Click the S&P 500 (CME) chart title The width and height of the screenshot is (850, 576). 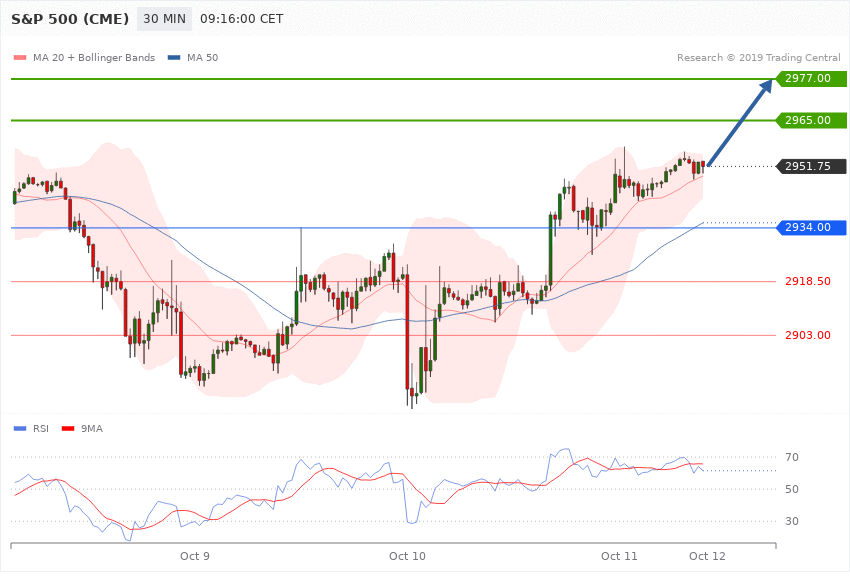[70, 19]
